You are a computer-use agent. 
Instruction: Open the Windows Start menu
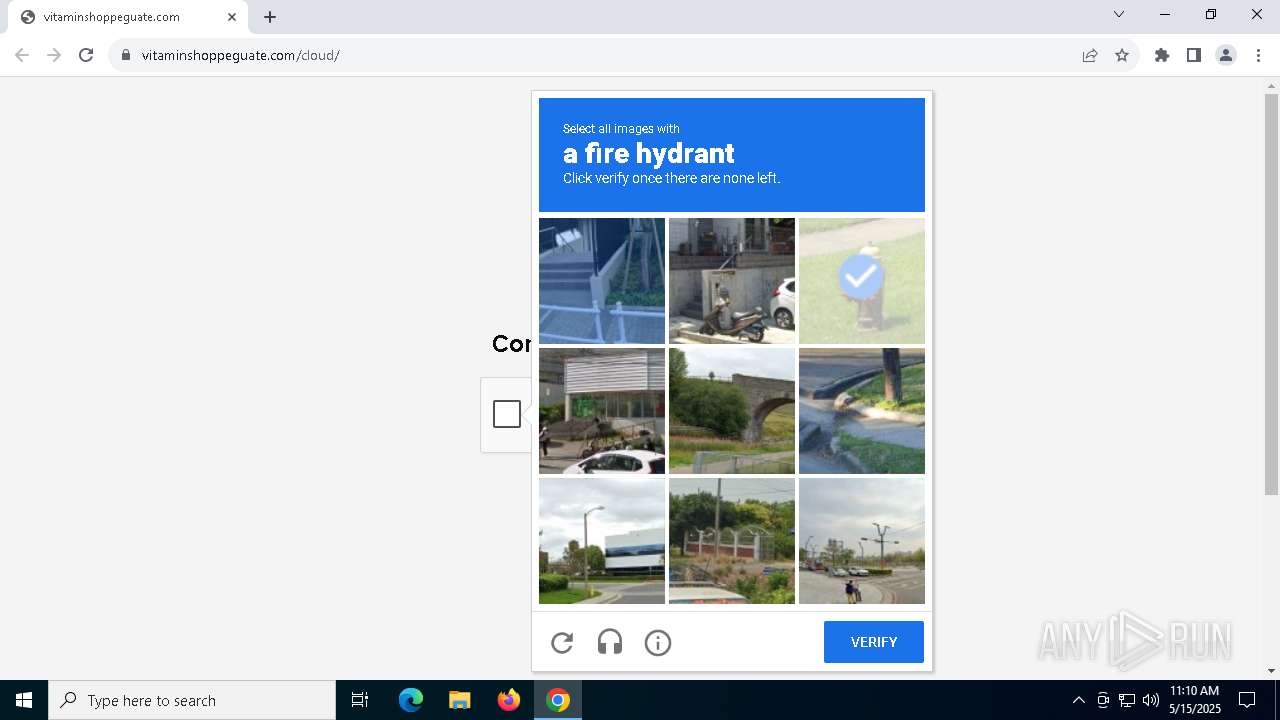click(x=24, y=700)
